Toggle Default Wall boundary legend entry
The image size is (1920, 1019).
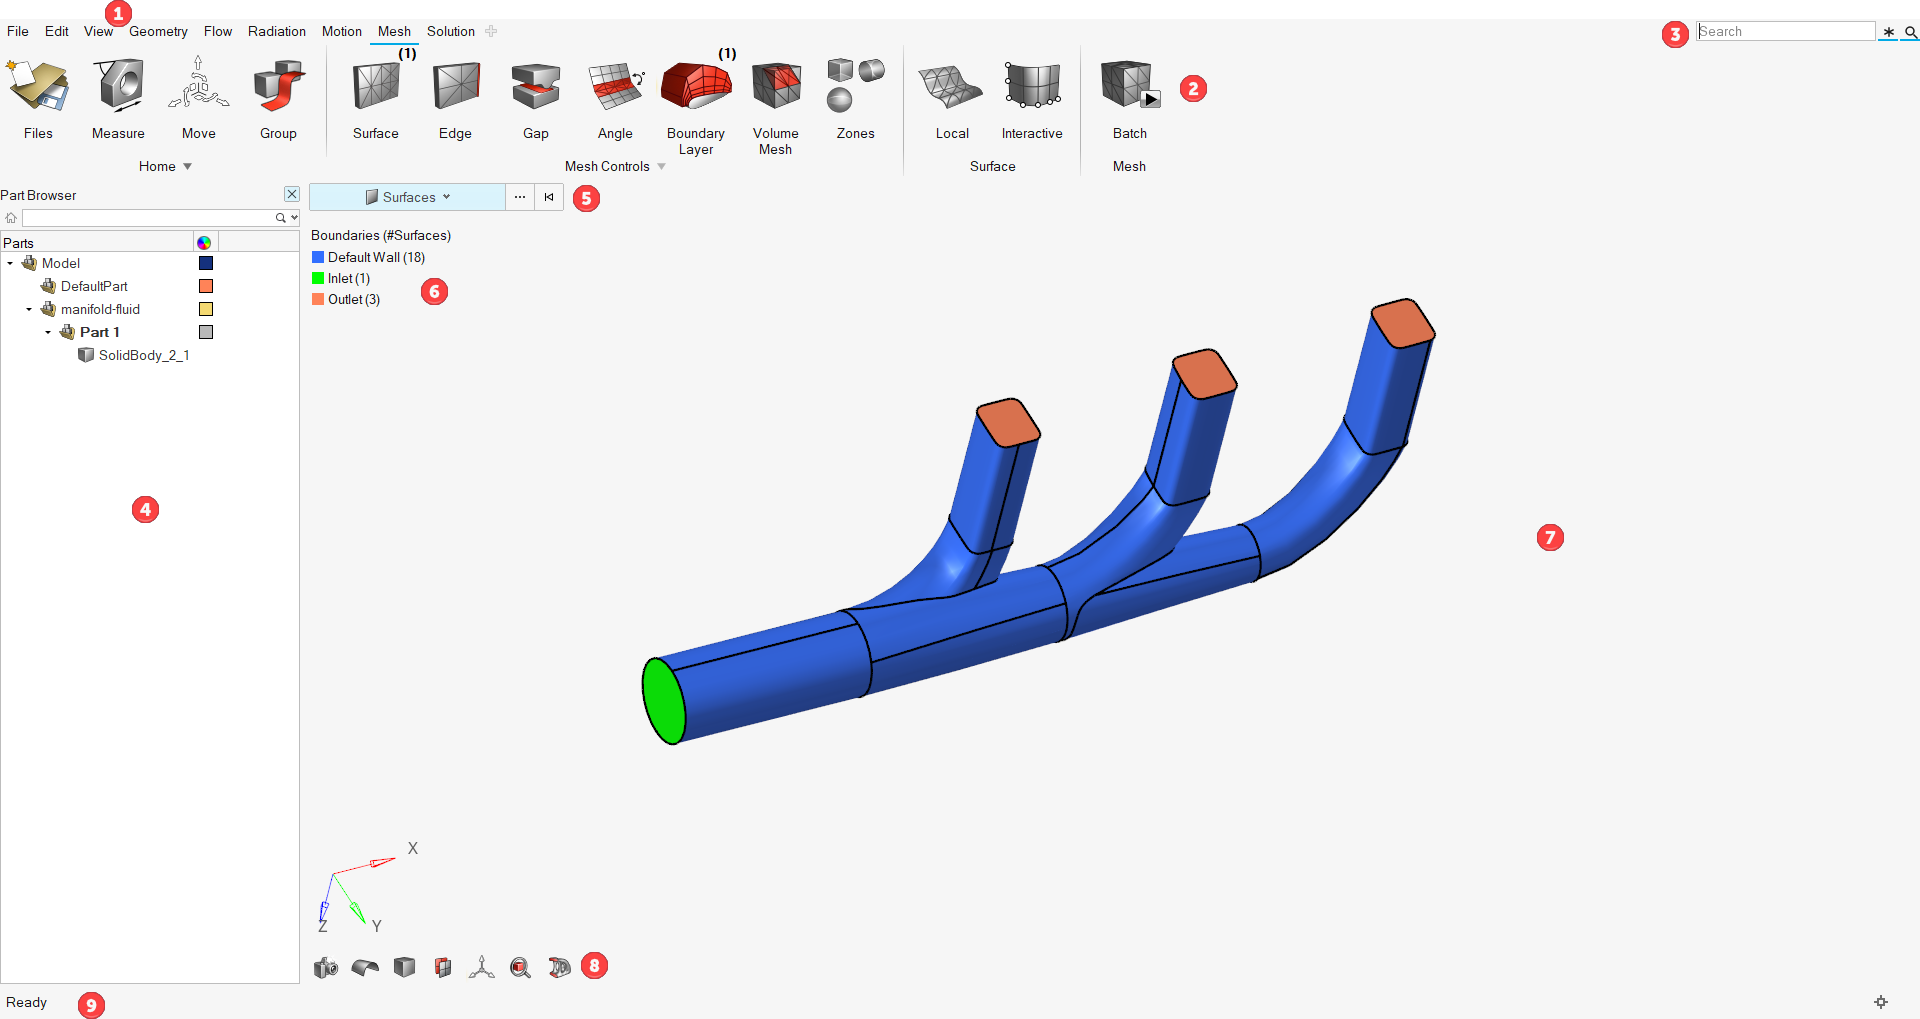318,258
